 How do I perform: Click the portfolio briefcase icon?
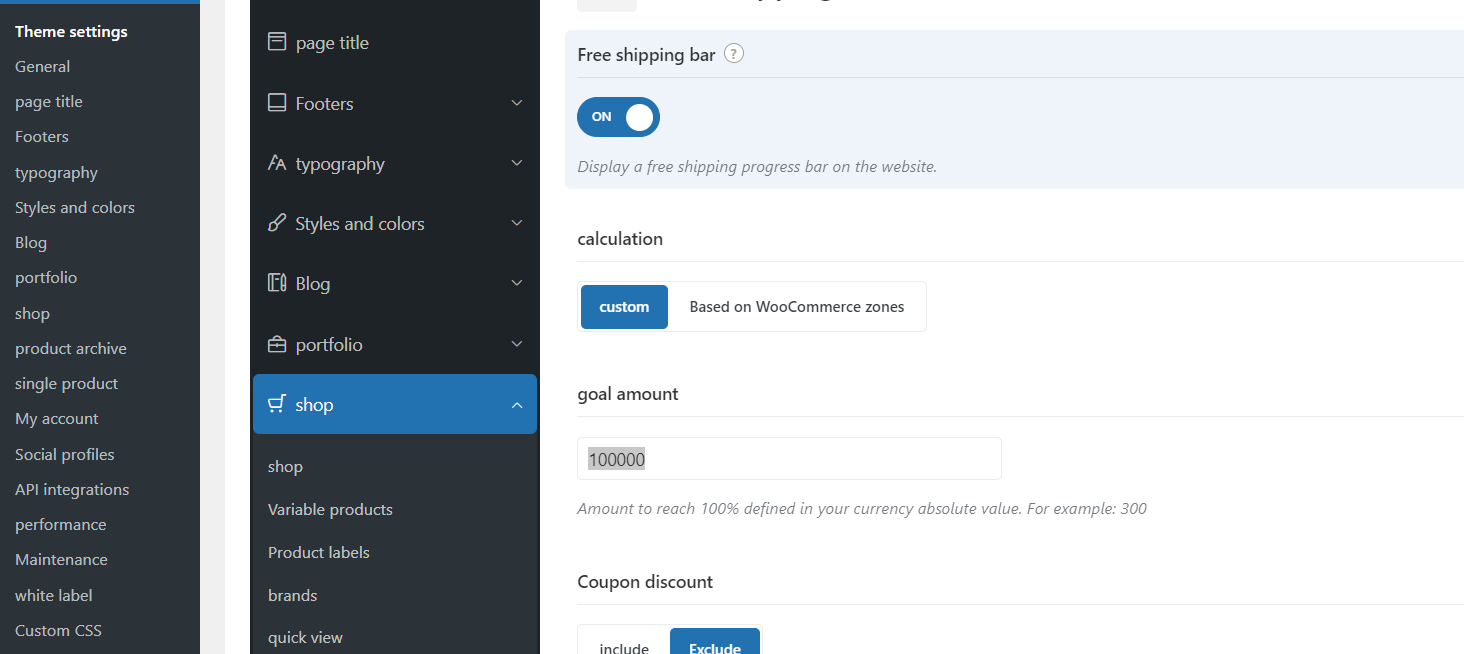[277, 345]
